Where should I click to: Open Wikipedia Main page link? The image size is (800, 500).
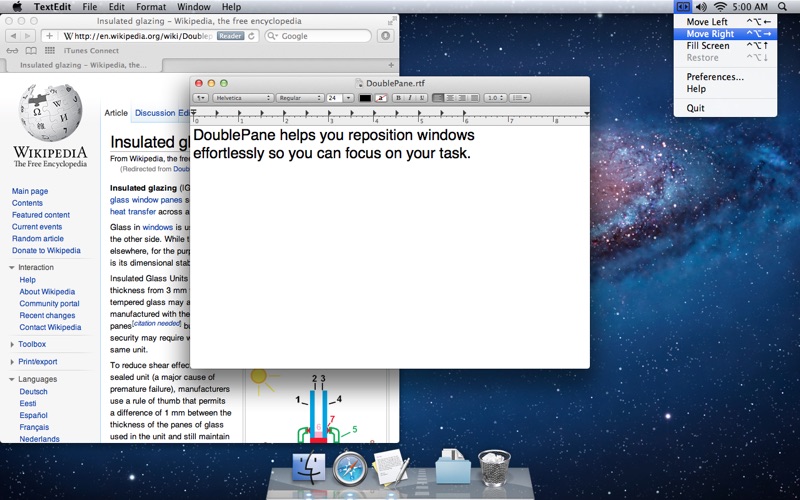click(30, 191)
